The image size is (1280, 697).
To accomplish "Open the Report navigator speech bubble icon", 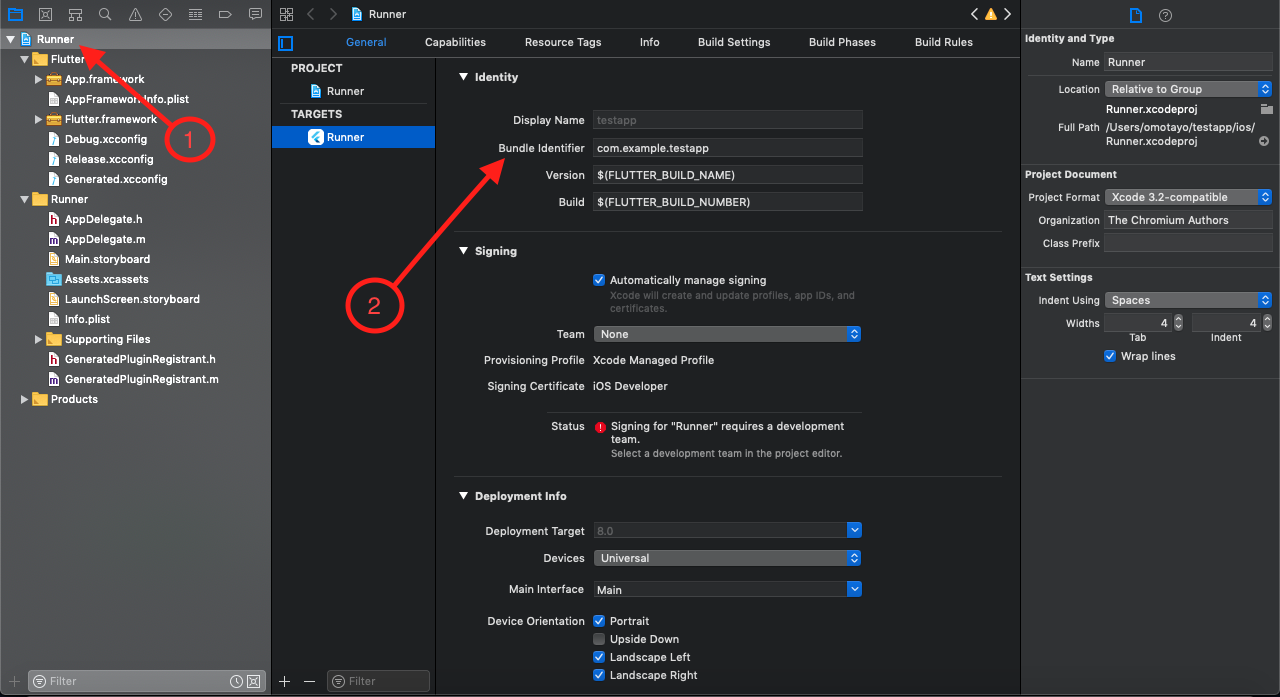I will point(256,14).
